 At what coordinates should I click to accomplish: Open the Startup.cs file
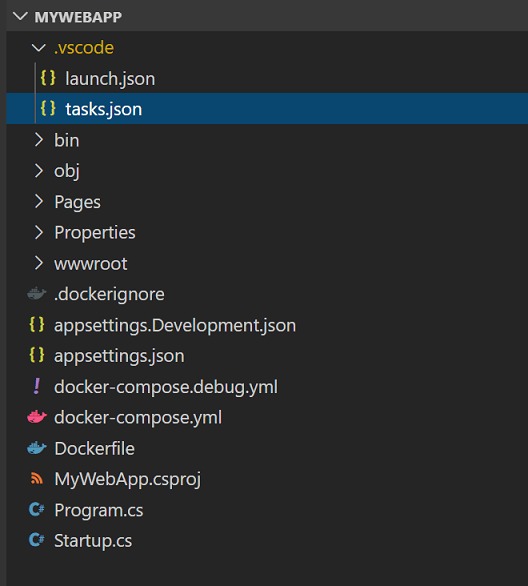click(x=93, y=541)
